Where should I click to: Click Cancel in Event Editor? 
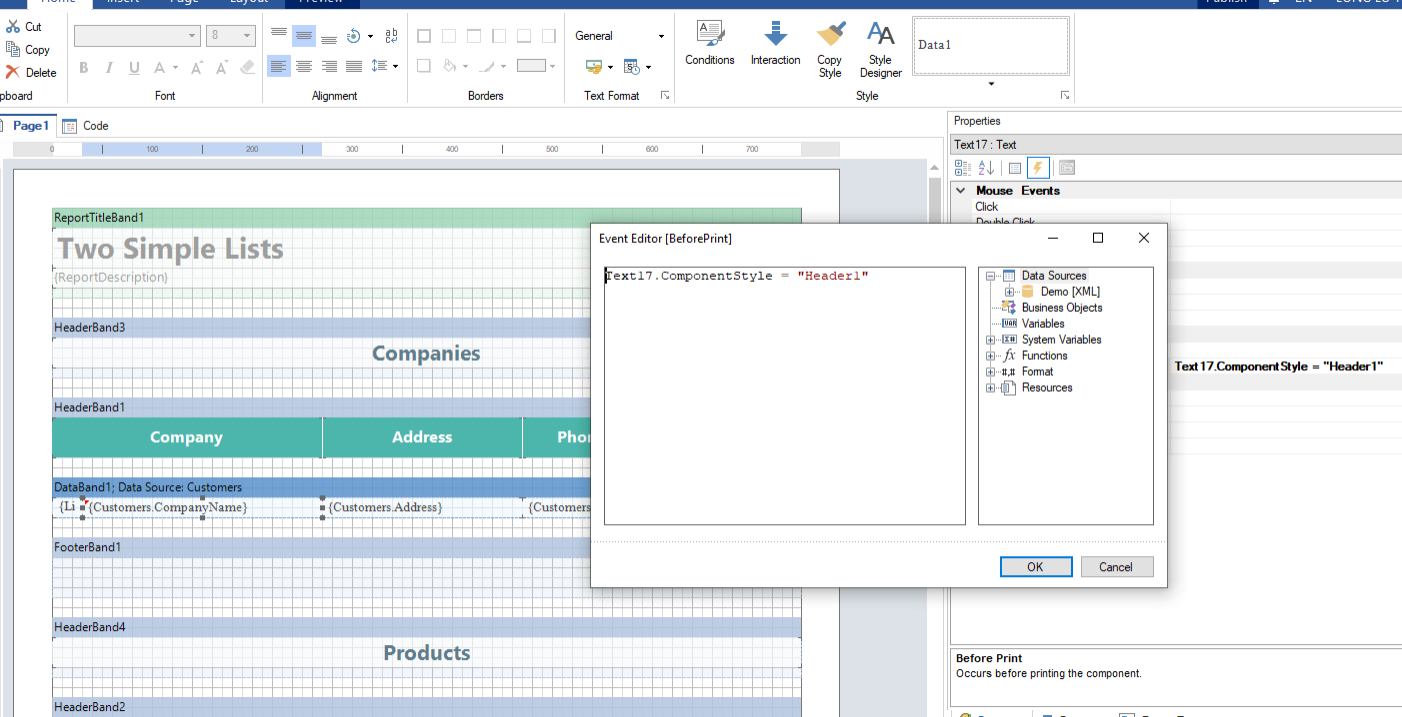coord(1116,567)
